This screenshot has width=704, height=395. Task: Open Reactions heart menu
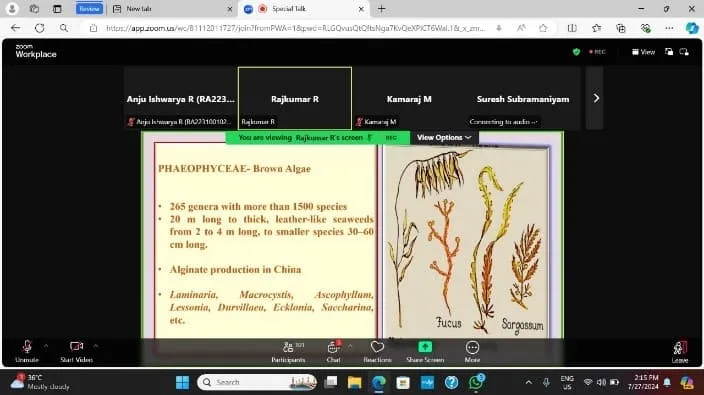tap(377, 351)
